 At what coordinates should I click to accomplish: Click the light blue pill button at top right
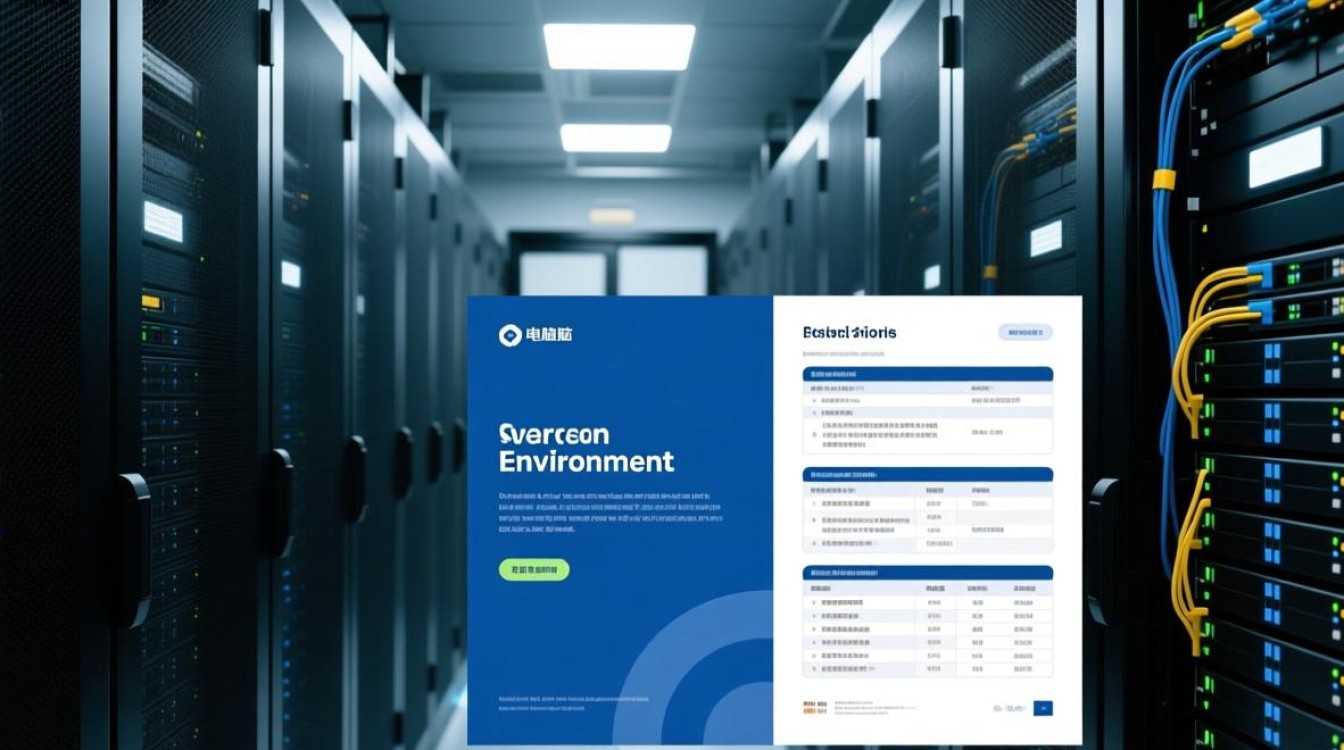(1025, 332)
